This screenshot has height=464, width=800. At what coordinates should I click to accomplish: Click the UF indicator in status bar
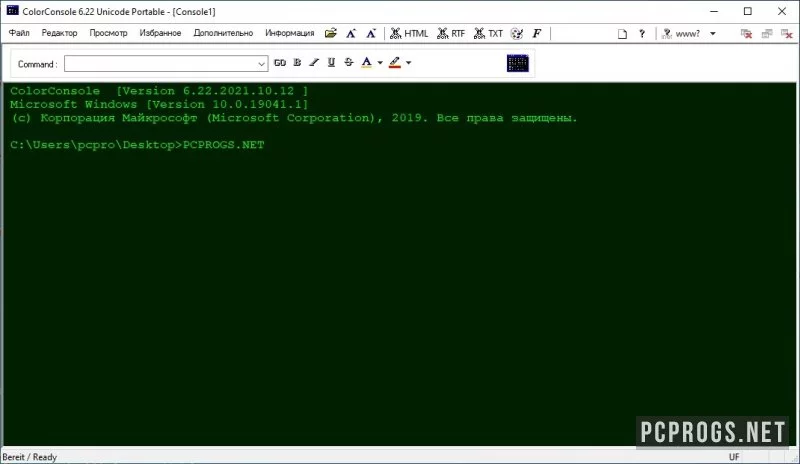734,457
